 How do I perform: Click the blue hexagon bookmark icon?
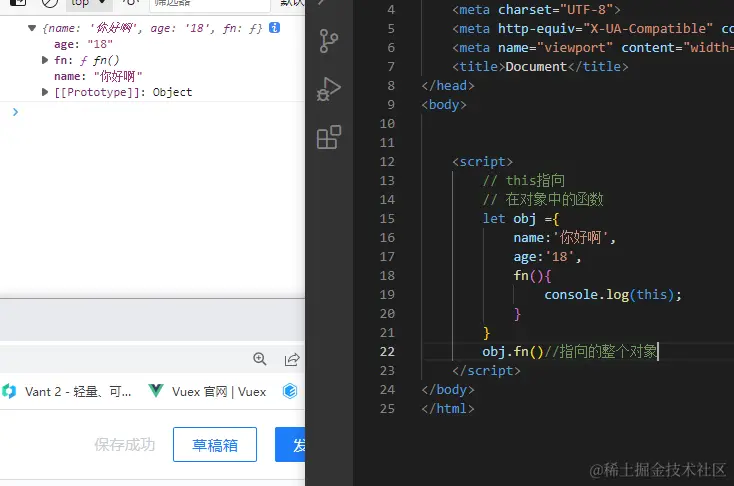[290, 391]
